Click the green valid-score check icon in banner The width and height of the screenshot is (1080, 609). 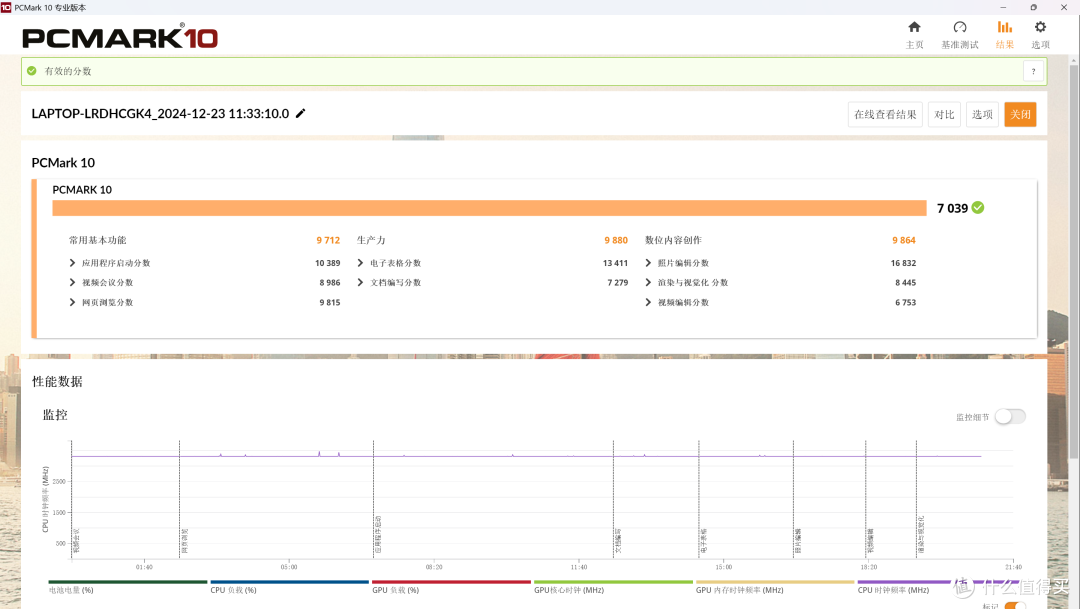coord(32,71)
